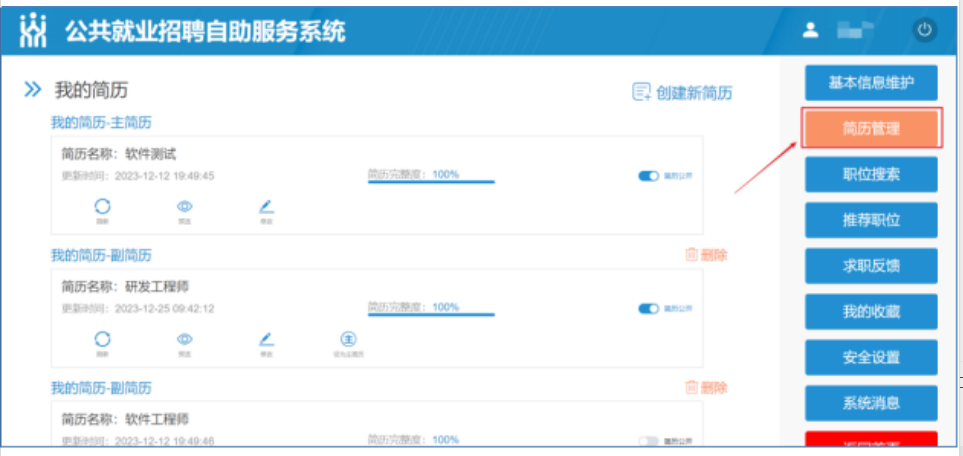Image resolution: width=963 pixels, height=456 pixels.
Task: Select 简历管理 in the side menu
Action: tap(871, 128)
